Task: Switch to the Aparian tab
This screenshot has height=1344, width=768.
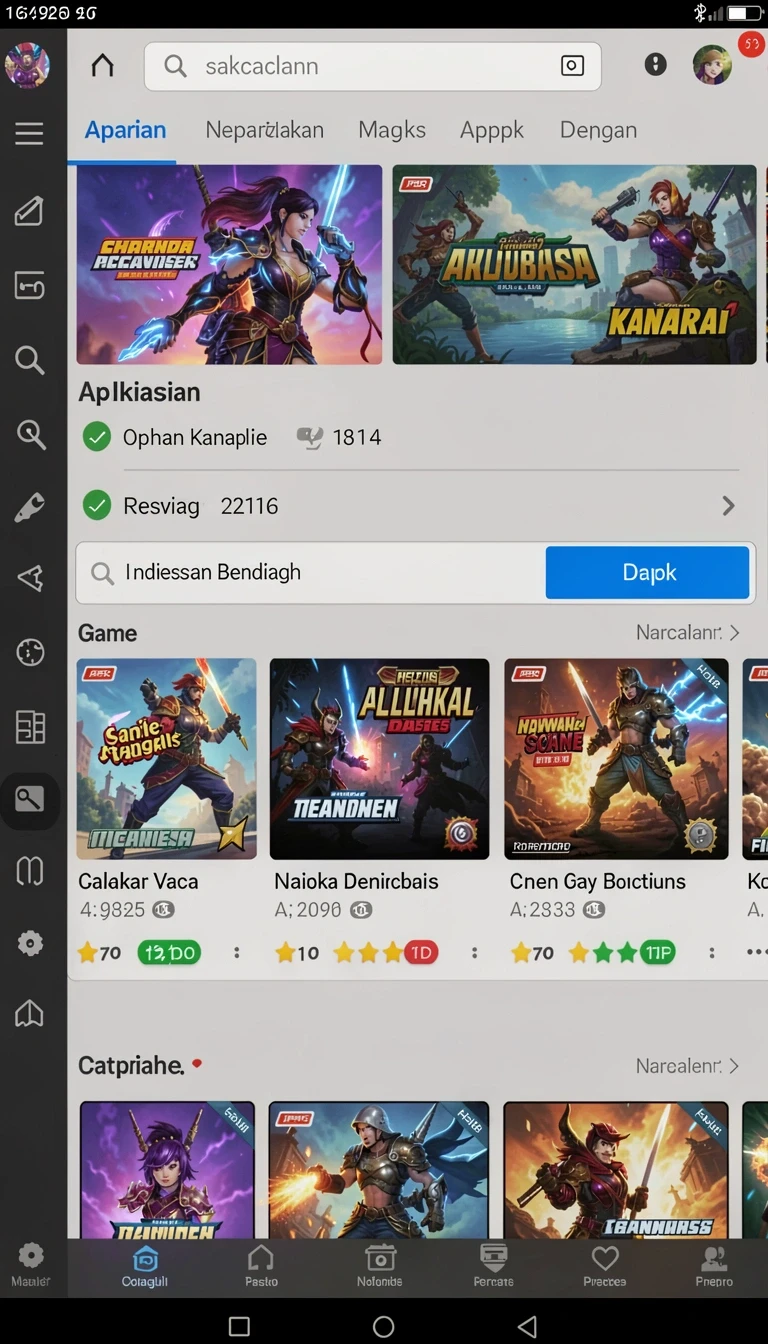Action: tap(126, 130)
